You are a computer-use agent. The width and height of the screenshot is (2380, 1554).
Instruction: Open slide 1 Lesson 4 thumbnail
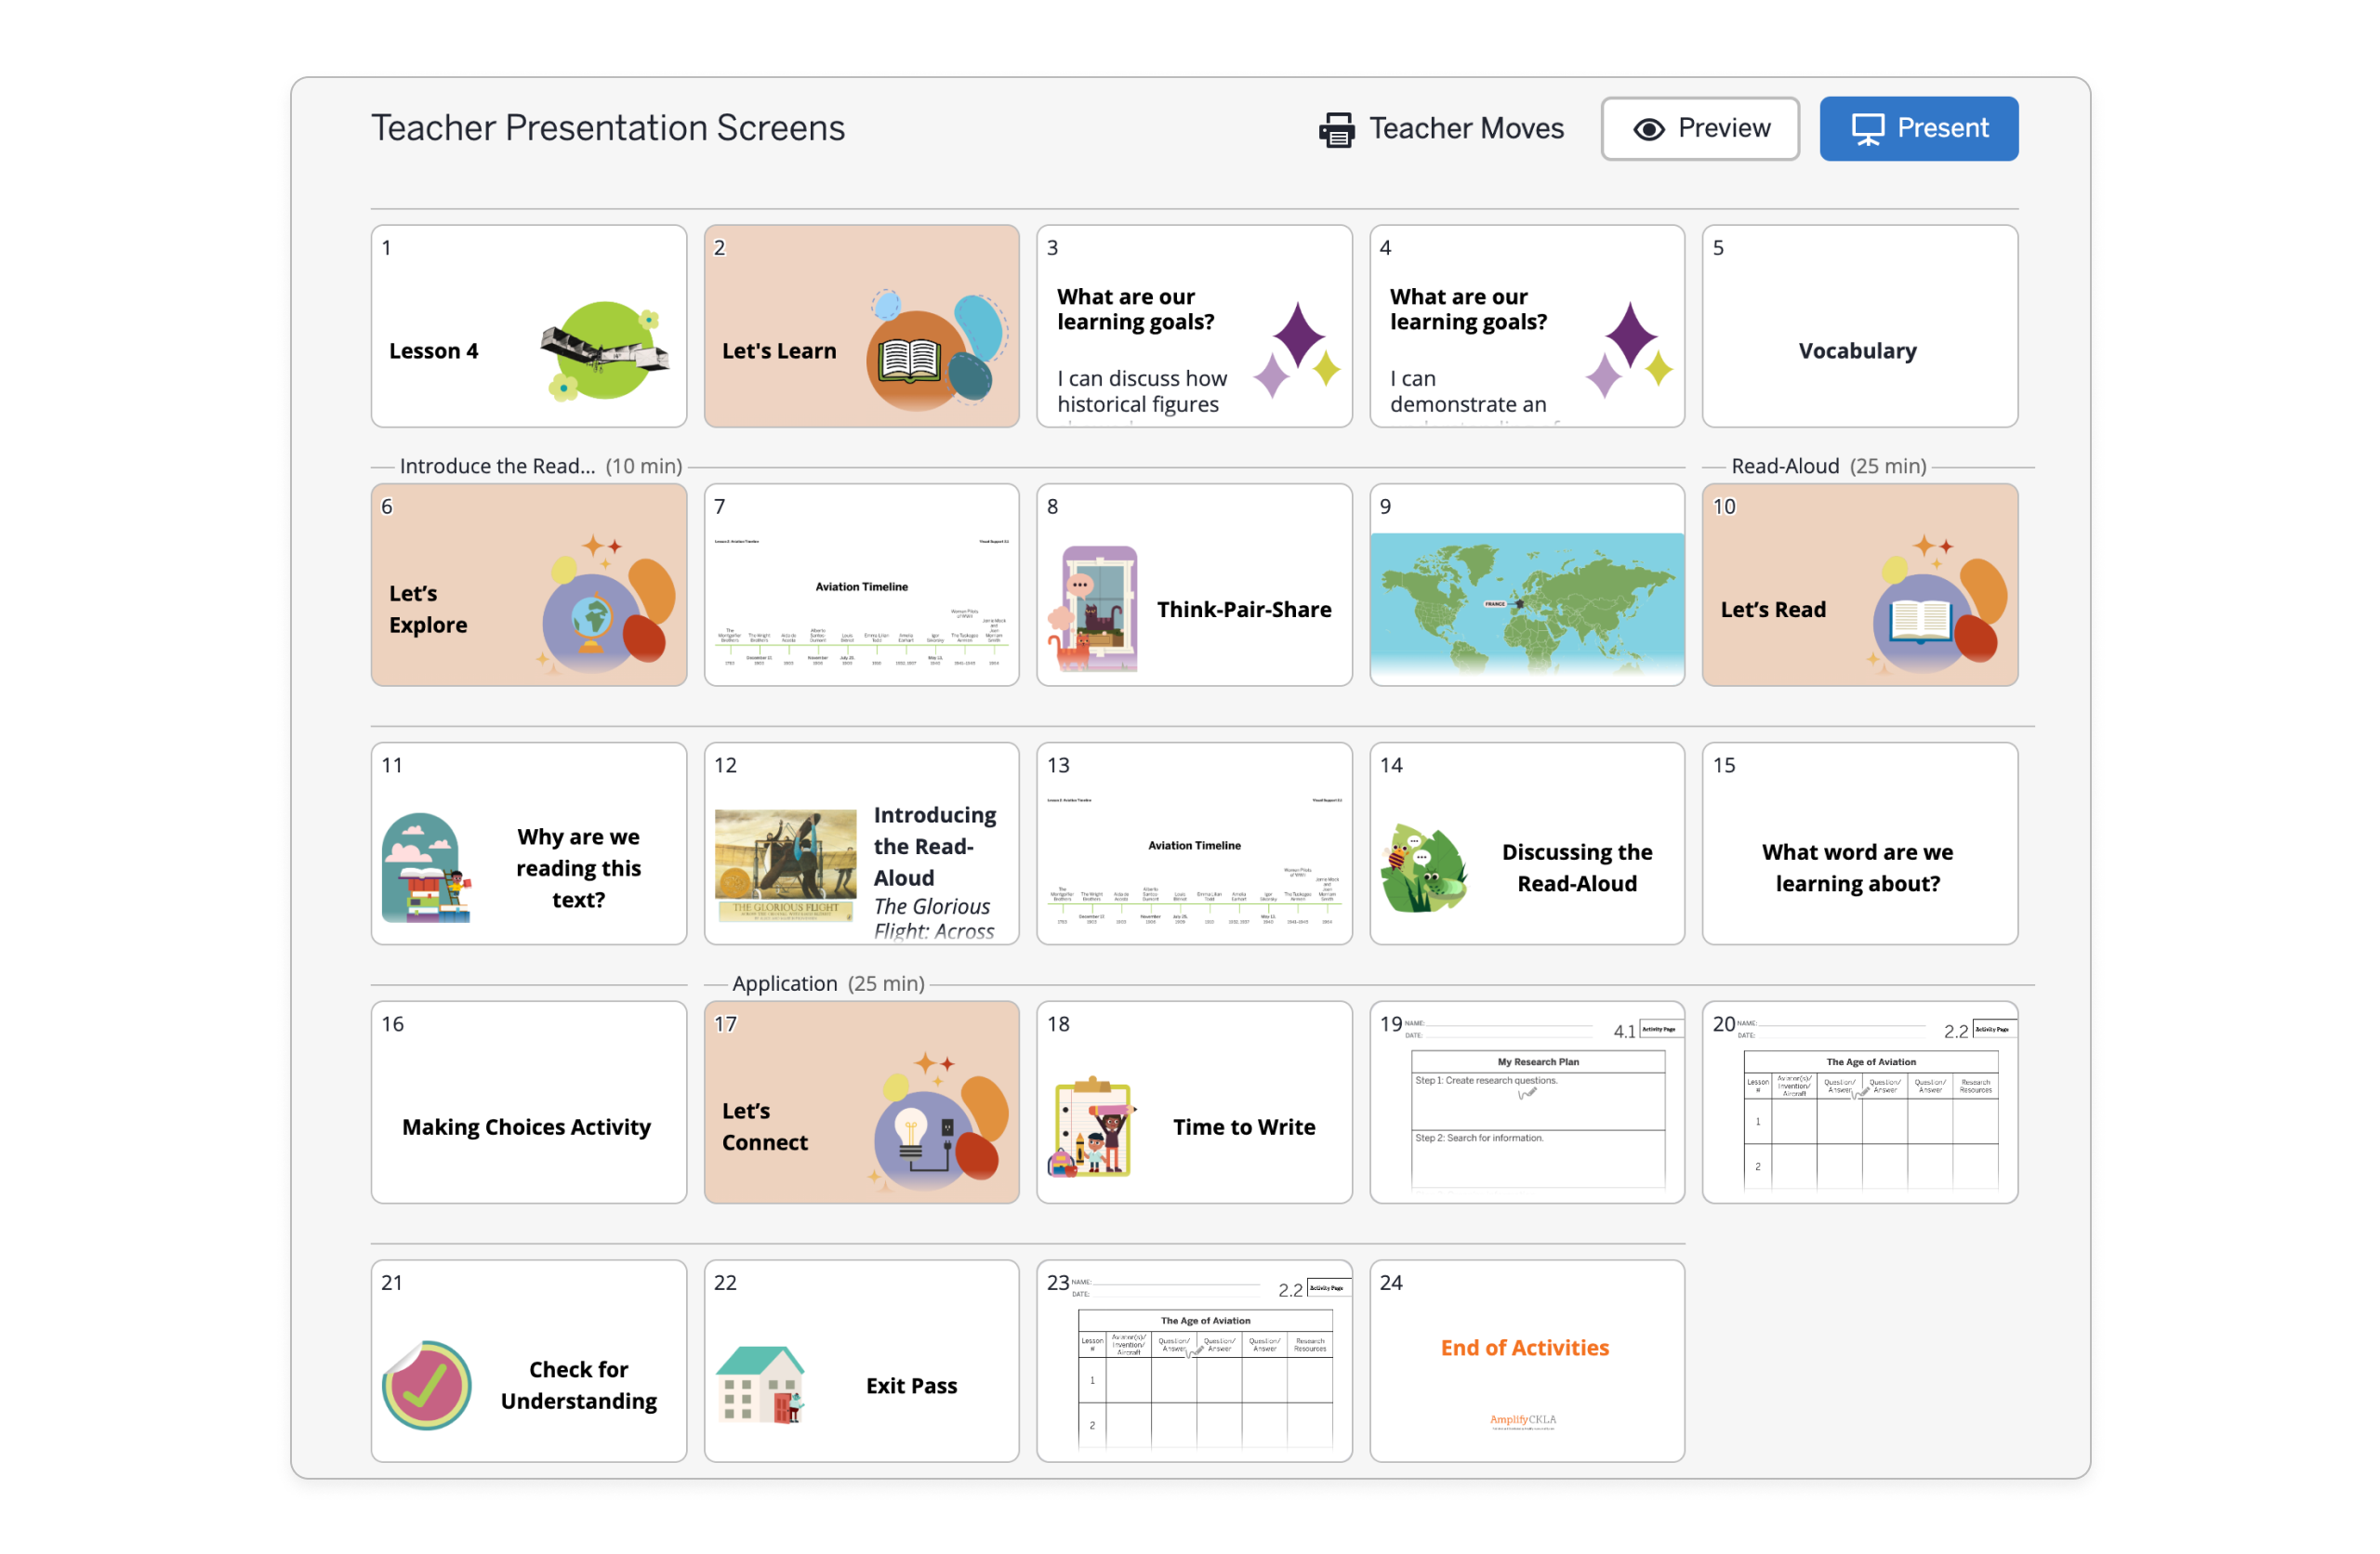[528, 326]
